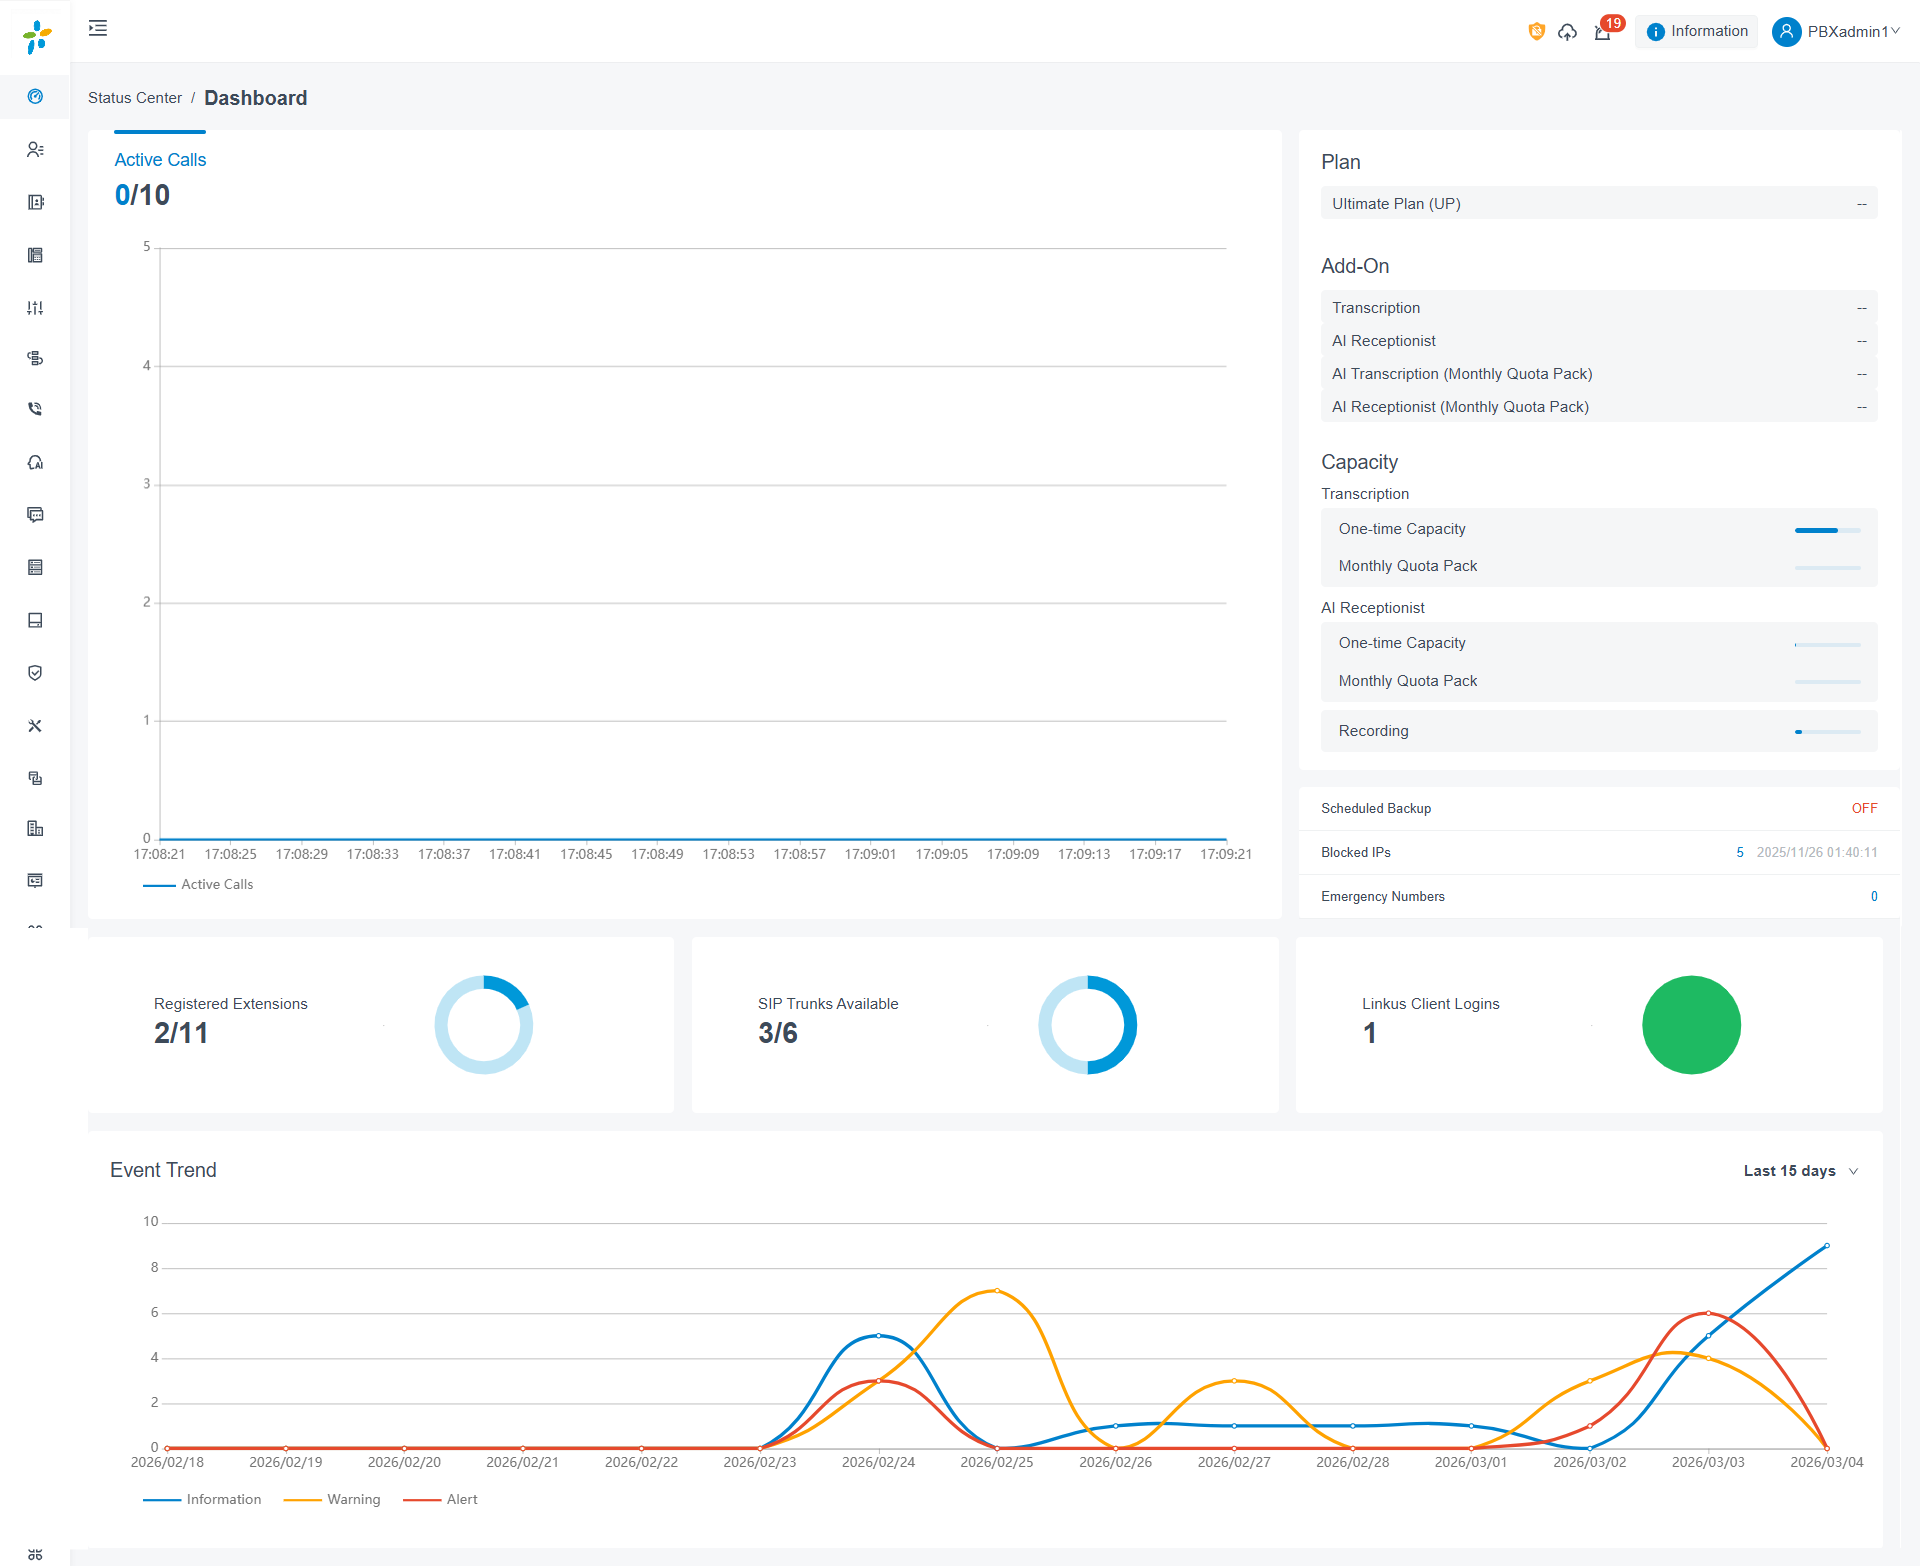Click the green Linkus Client Logins circle
Screen dimensions: 1920x1566
(1692, 1025)
